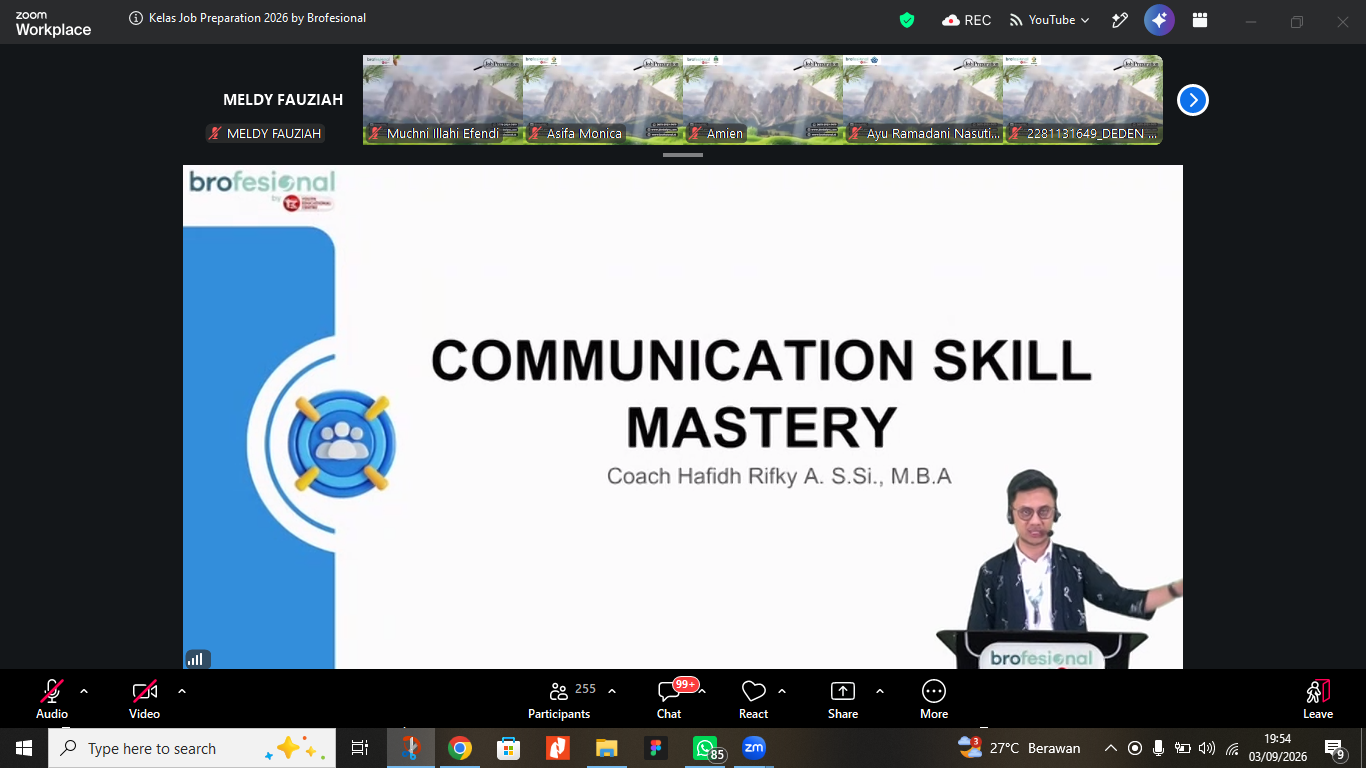This screenshot has width=1366, height=768.
Task: Open YouTube live stream dropdown
Action: pyautogui.click(x=1049, y=20)
